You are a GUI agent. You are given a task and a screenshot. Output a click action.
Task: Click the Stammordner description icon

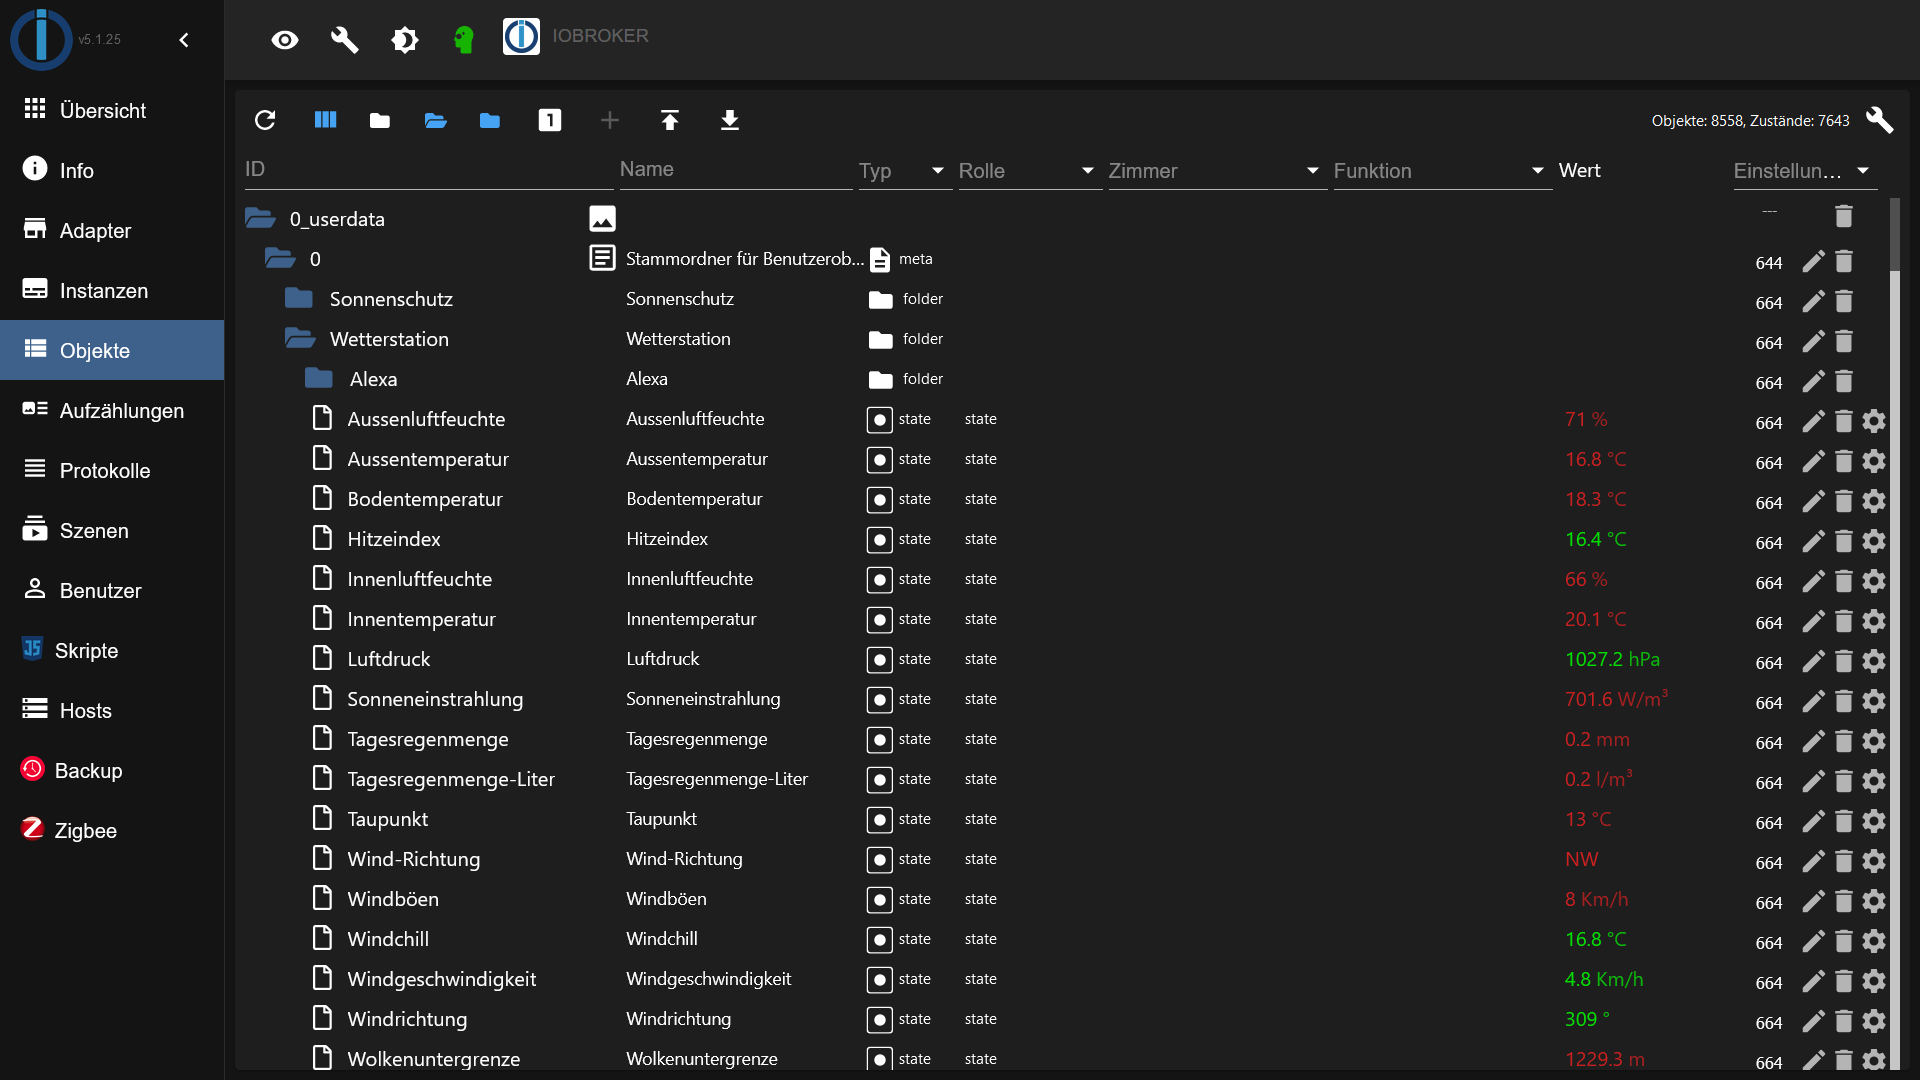coord(602,258)
